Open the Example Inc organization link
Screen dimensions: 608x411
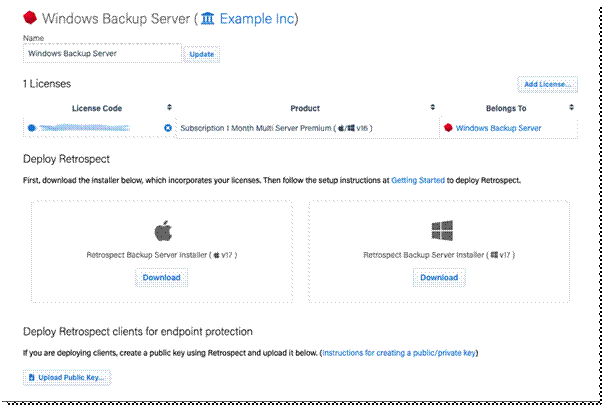coord(257,19)
